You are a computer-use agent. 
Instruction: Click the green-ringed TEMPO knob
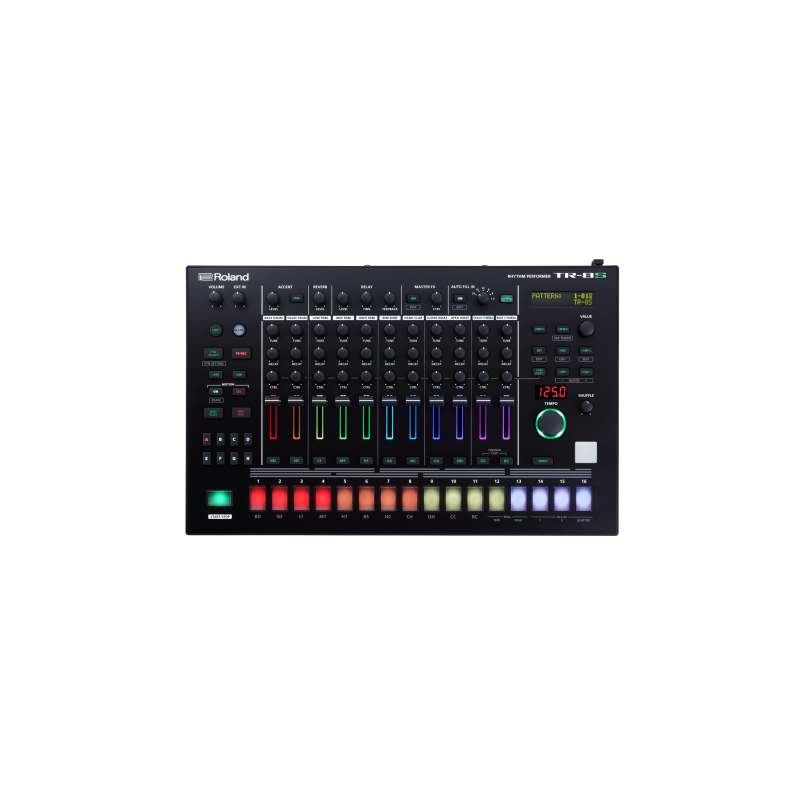551,423
